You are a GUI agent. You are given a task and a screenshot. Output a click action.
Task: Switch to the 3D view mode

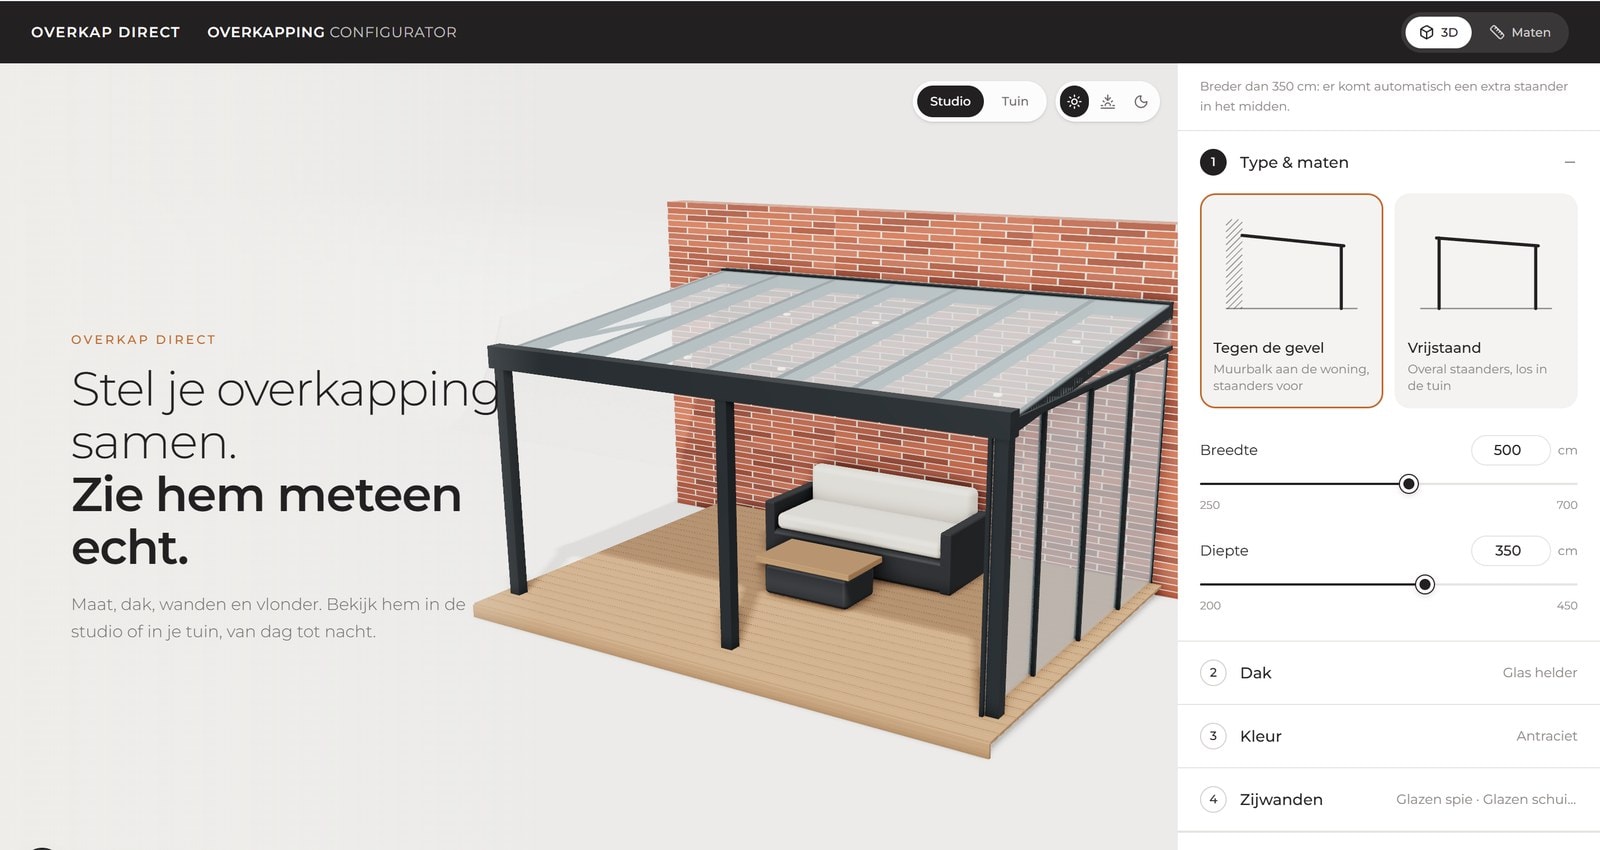(1439, 32)
